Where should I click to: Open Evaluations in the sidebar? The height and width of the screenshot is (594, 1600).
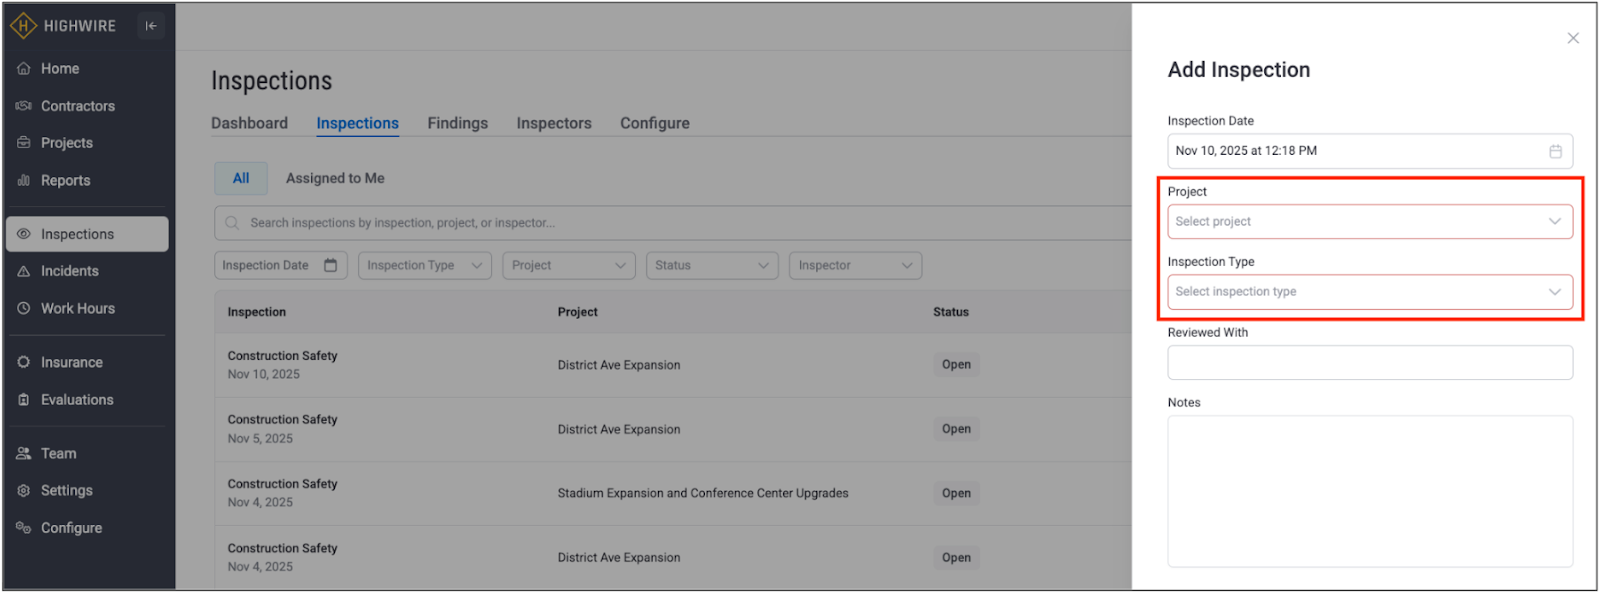point(76,400)
